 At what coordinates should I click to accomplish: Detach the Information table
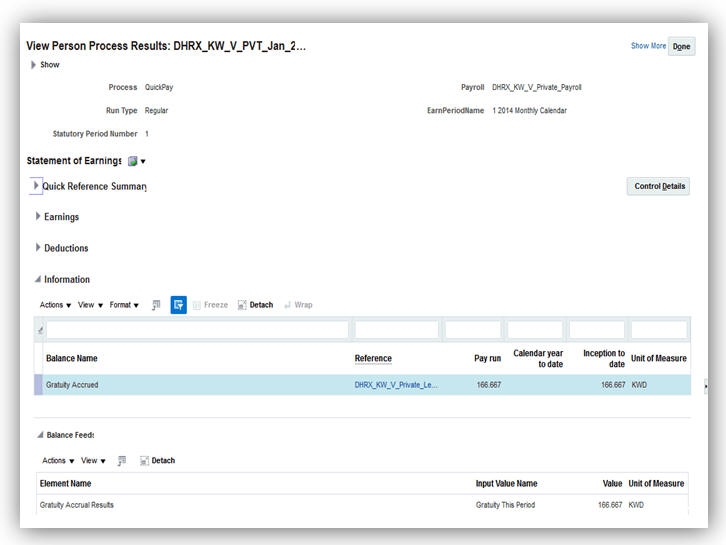(256, 305)
